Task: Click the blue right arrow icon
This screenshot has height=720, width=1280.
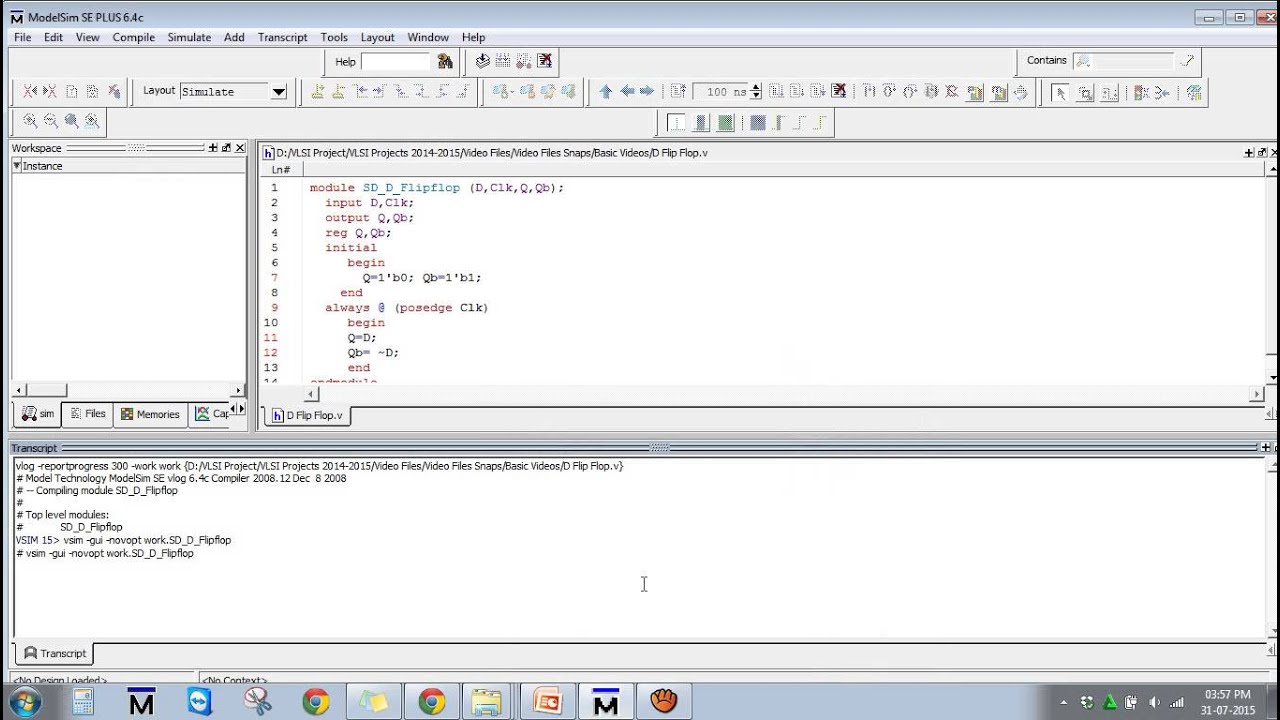Action: pos(647,91)
